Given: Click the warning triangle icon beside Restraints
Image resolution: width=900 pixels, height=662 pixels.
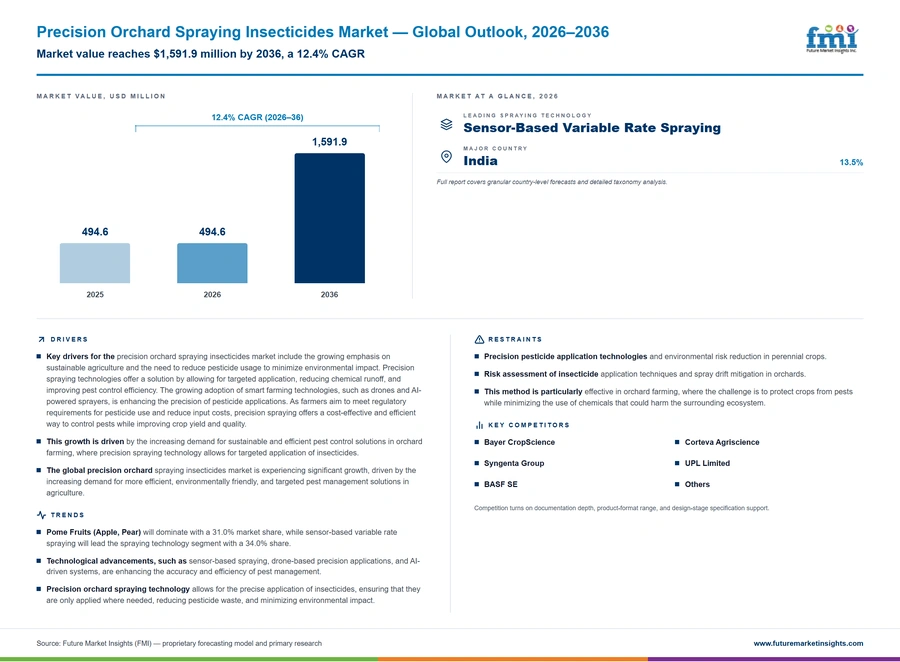Looking at the screenshot, I should pos(479,339).
